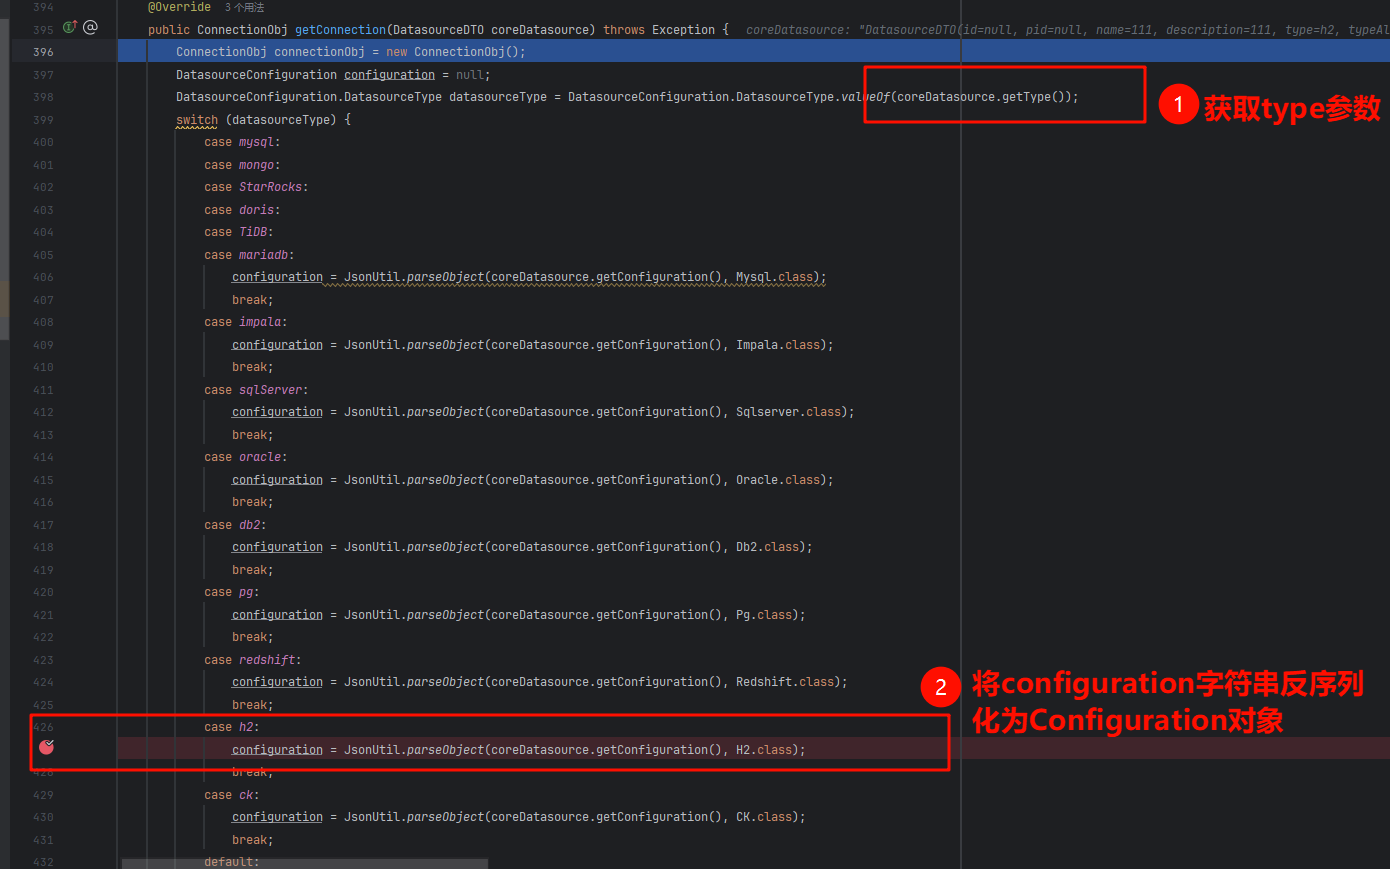Click the "default:" label at the bottom
The width and height of the screenshot is (1390, 869).
coord(231,862)
